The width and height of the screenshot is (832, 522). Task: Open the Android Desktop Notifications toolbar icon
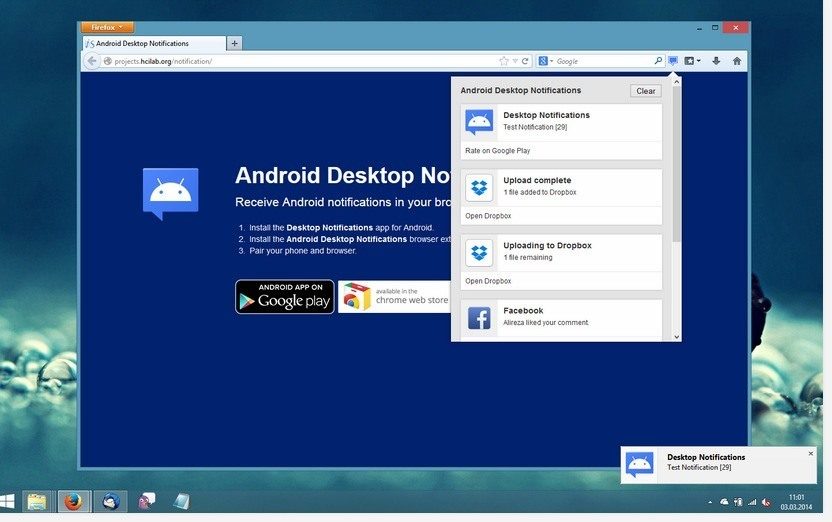tap(673, 60)
